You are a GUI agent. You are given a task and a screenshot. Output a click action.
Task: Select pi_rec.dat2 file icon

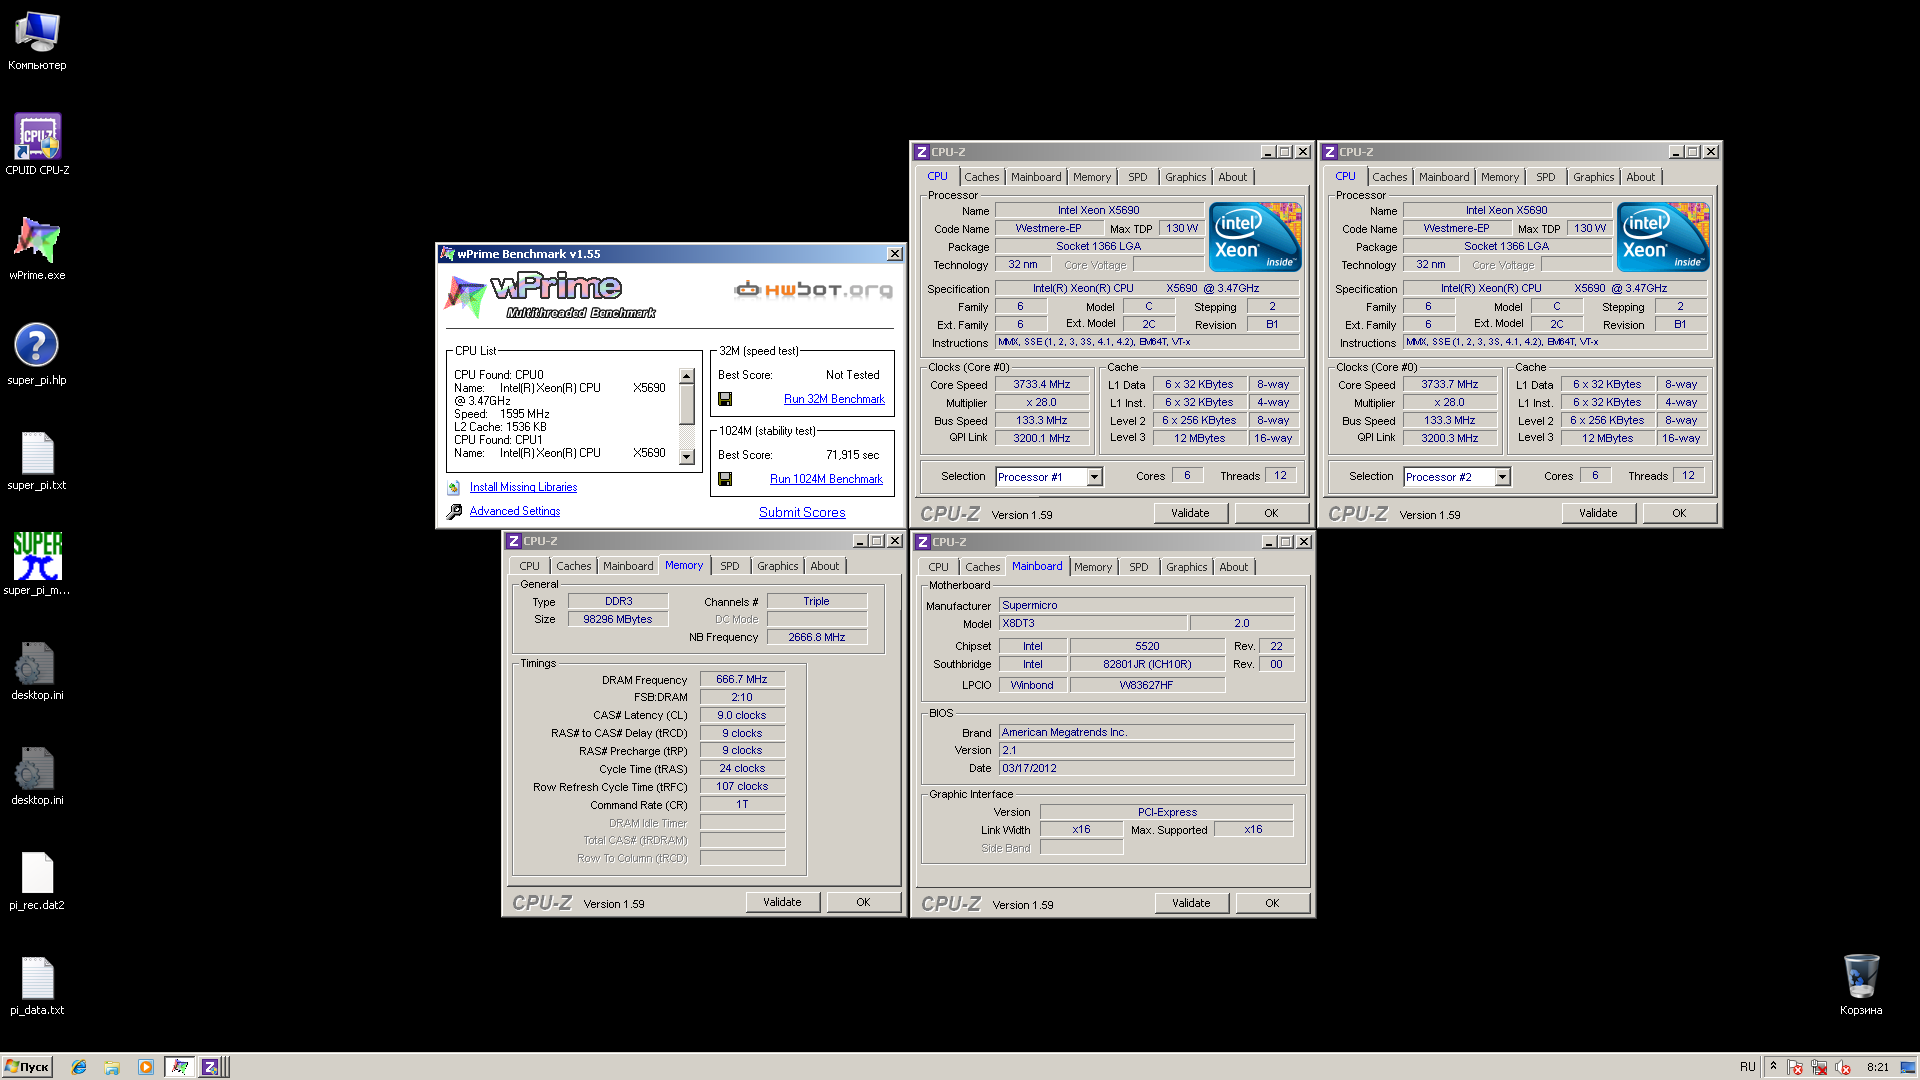coord(37,880)
